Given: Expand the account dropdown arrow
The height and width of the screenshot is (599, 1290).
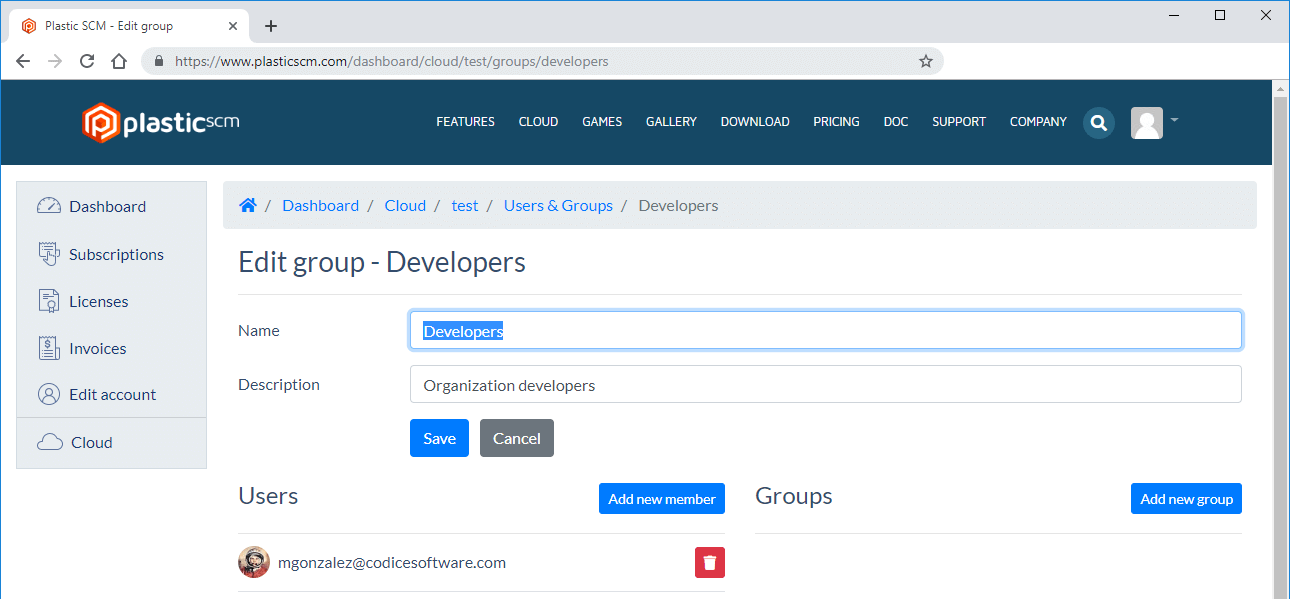Looking at the screenshot, I should pyautogui.click(x=1174, y=120).
